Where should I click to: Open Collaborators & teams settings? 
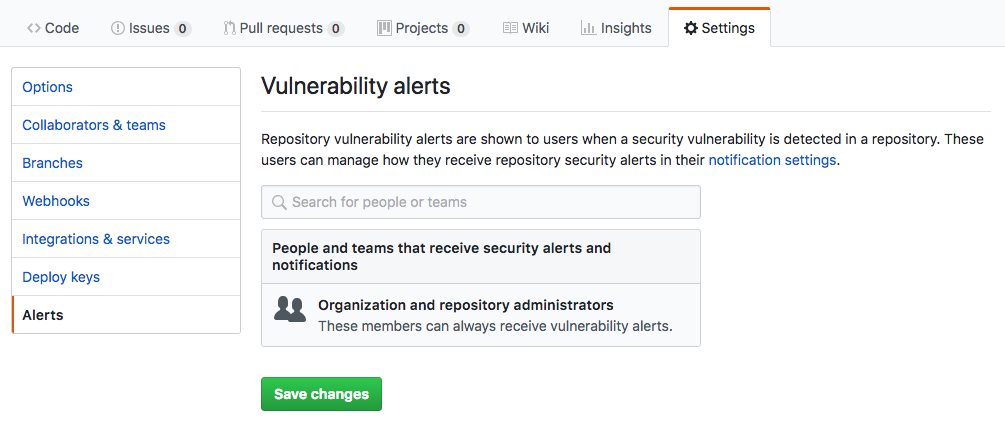(x=126, y=125)
